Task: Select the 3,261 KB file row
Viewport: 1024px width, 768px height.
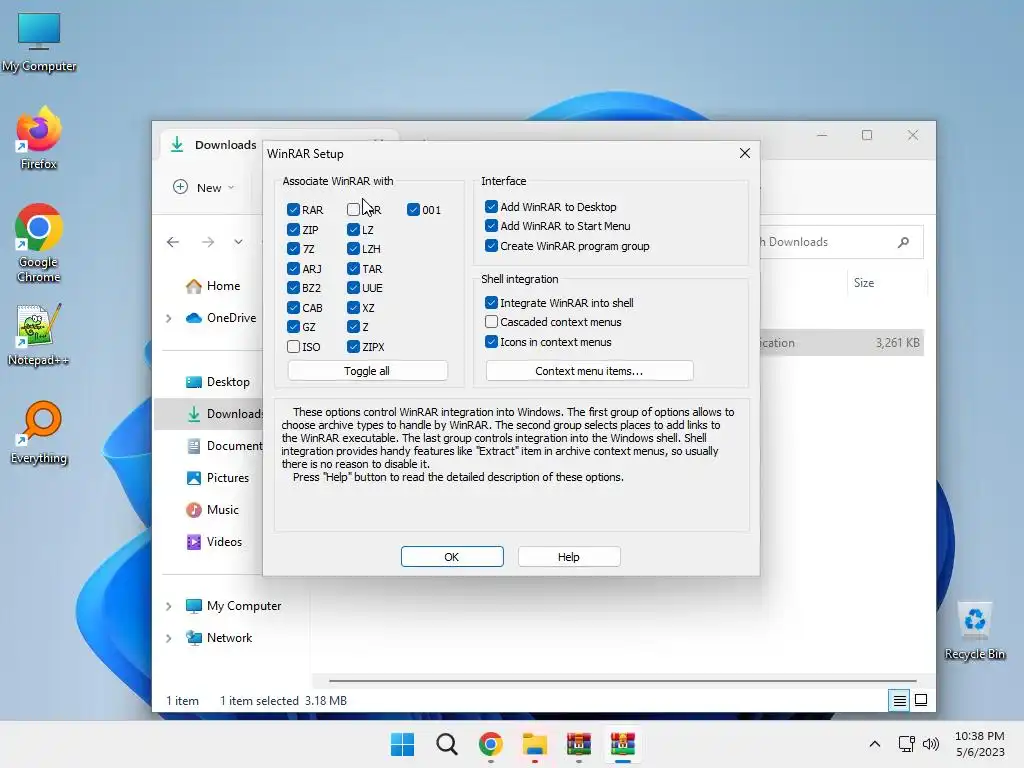Action: 842,343
